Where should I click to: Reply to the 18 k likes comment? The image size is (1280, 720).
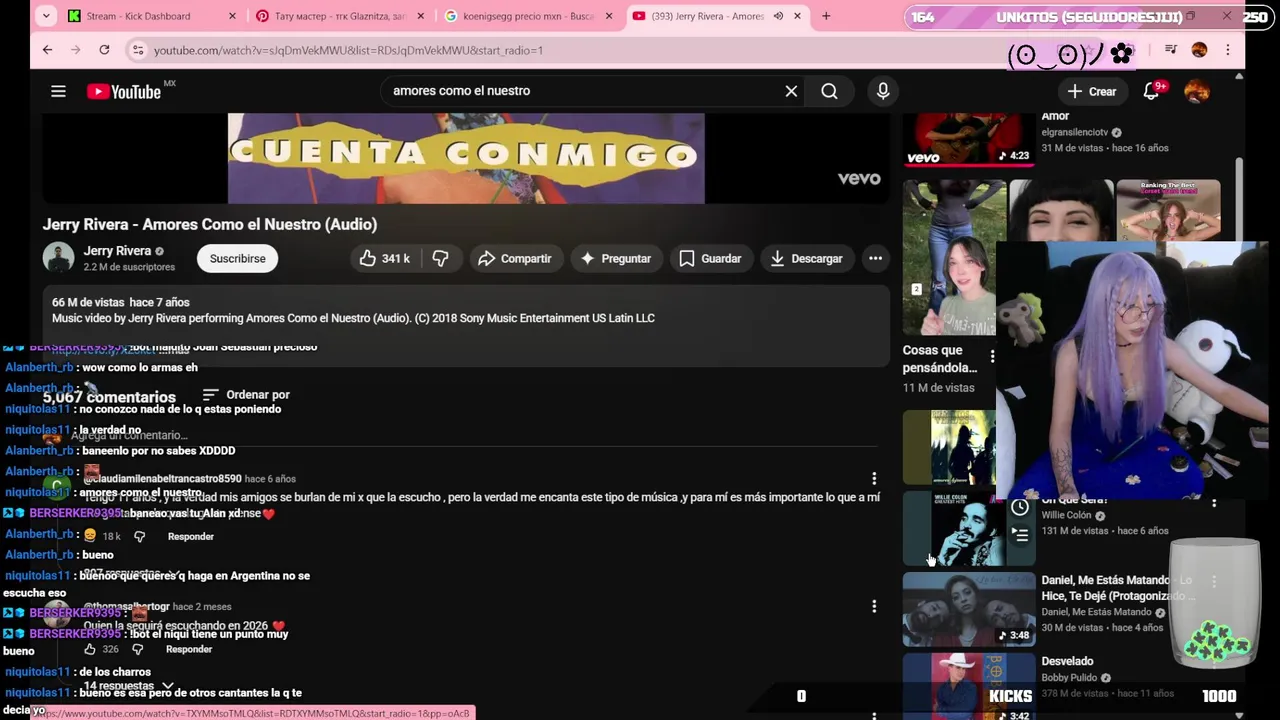pos(190,536)
